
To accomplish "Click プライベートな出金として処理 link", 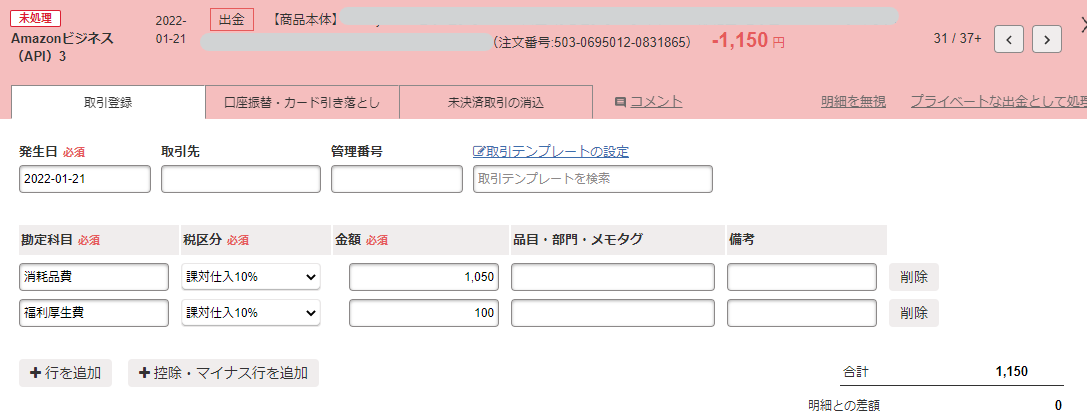I will tap(997, 101).
